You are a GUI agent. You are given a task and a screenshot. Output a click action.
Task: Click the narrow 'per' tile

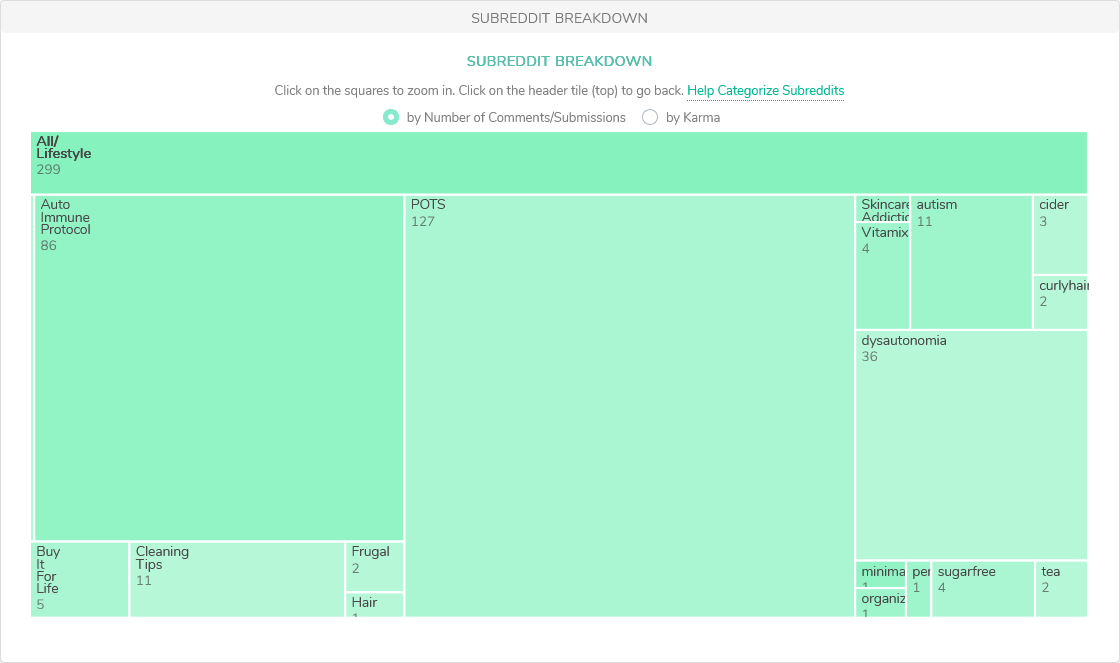919,589
